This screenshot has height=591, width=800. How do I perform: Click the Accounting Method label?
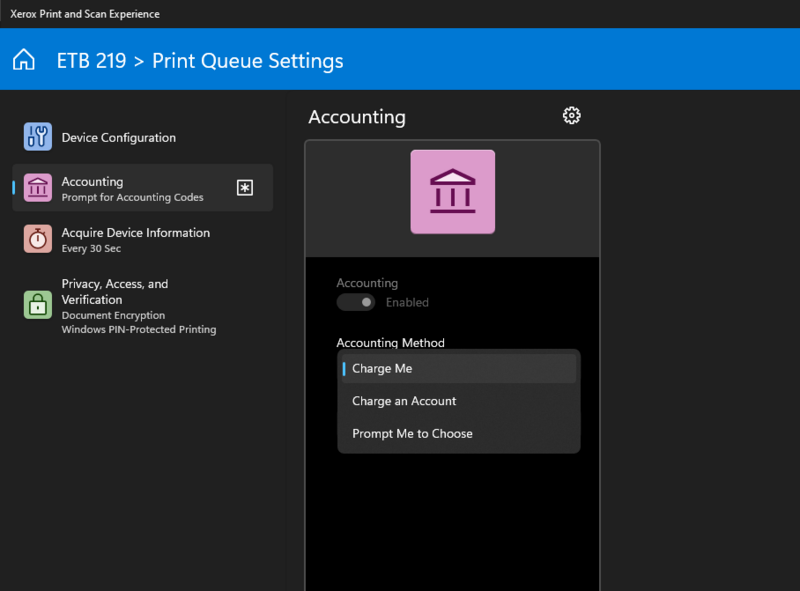click(x=390, y=343)
